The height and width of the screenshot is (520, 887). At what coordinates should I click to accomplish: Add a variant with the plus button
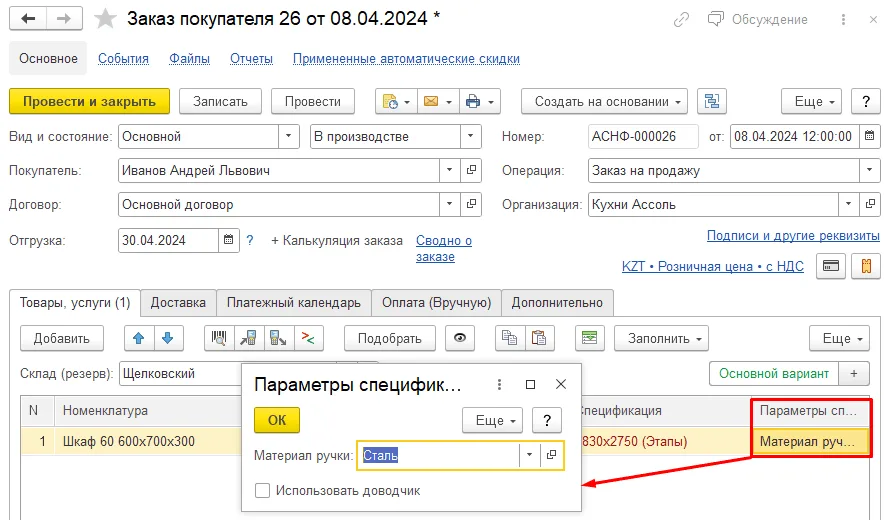(854, 373)
